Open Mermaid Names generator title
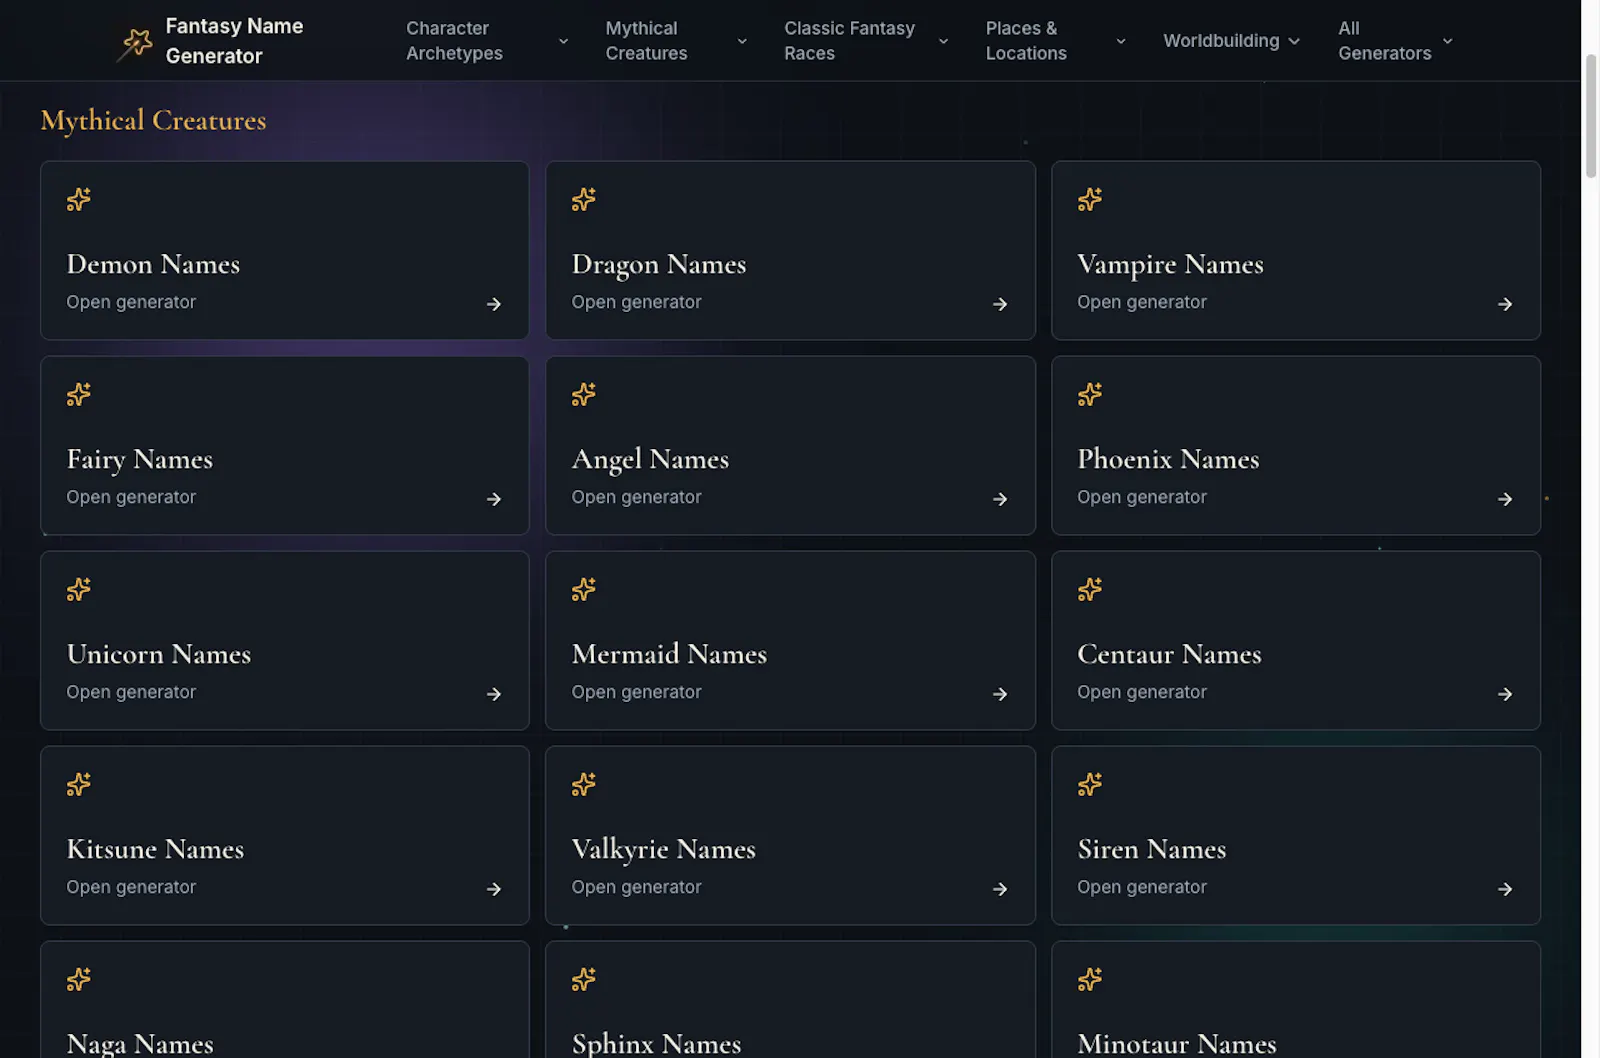Image resolution: width=1600 pixels, height=1058 pixels. (669, 654)
